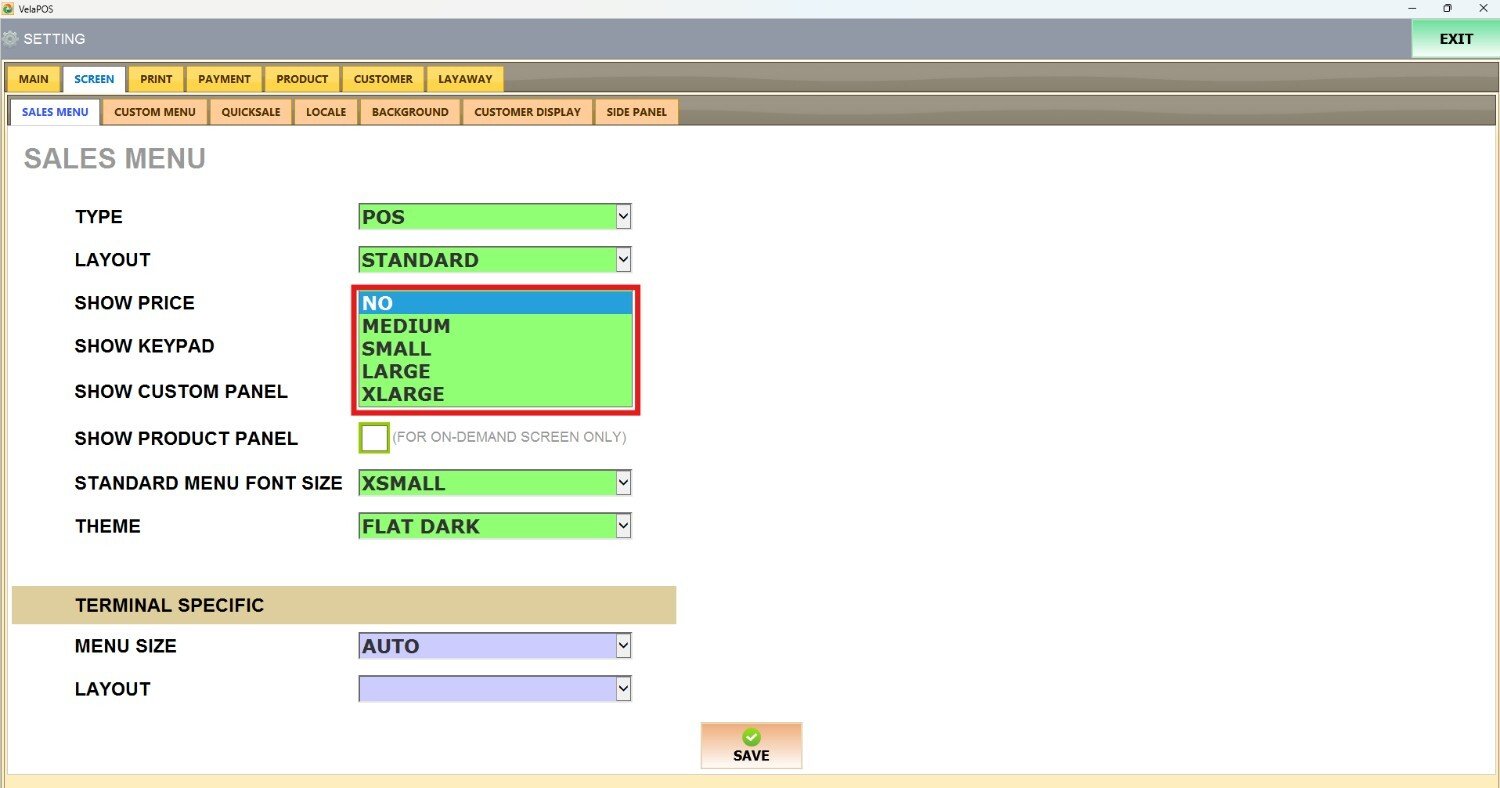1500x788 pixels.
Task: Expand the Standard Menu Font Size dropdown
Action: coord(623,483)
